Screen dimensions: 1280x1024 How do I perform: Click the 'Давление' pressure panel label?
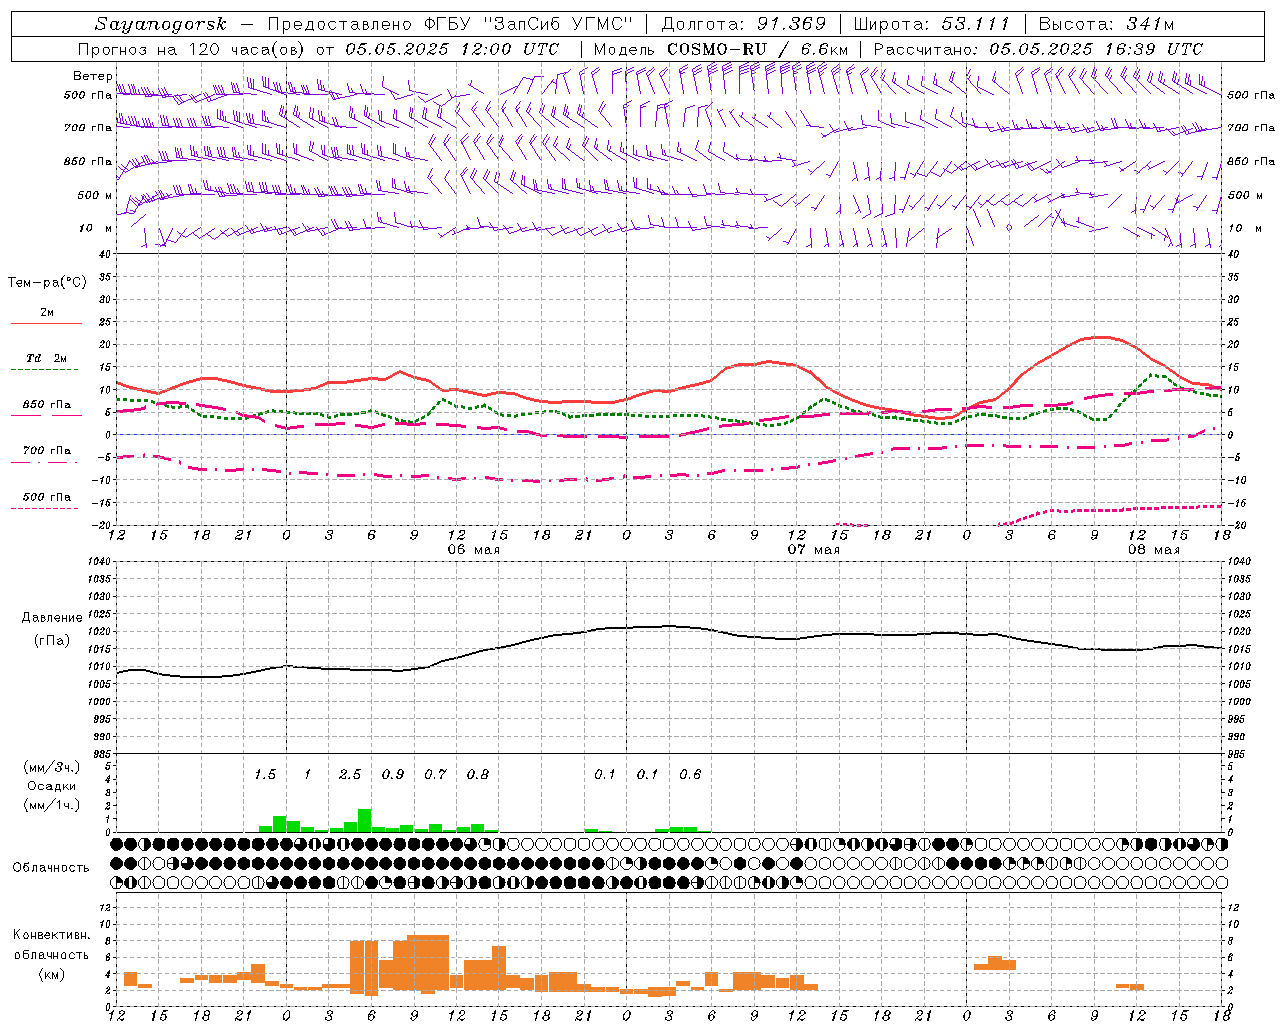tap(52, 618)
